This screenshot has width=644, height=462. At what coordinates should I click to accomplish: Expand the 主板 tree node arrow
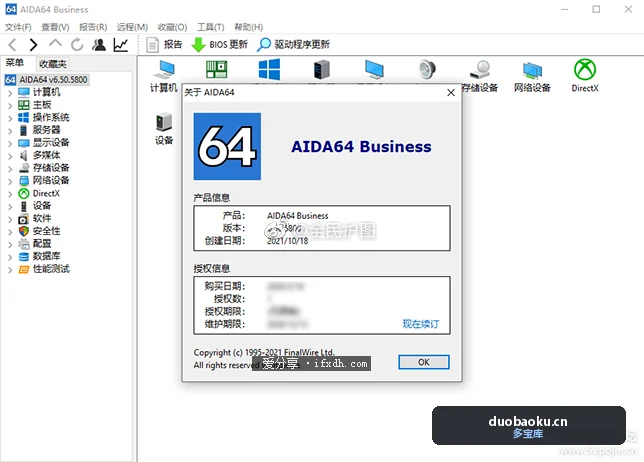pyautogui.click(x=10, y=106)
